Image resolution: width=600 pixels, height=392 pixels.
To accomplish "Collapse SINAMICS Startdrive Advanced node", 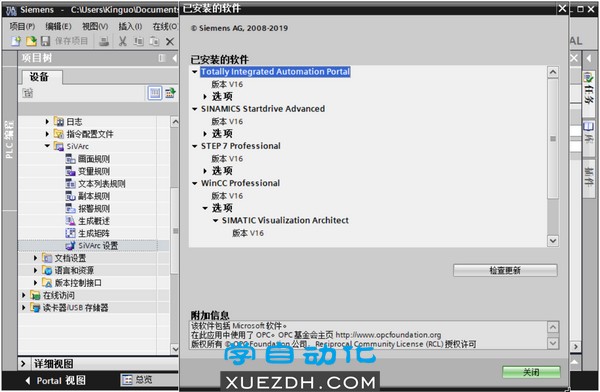I will (194, 109).
